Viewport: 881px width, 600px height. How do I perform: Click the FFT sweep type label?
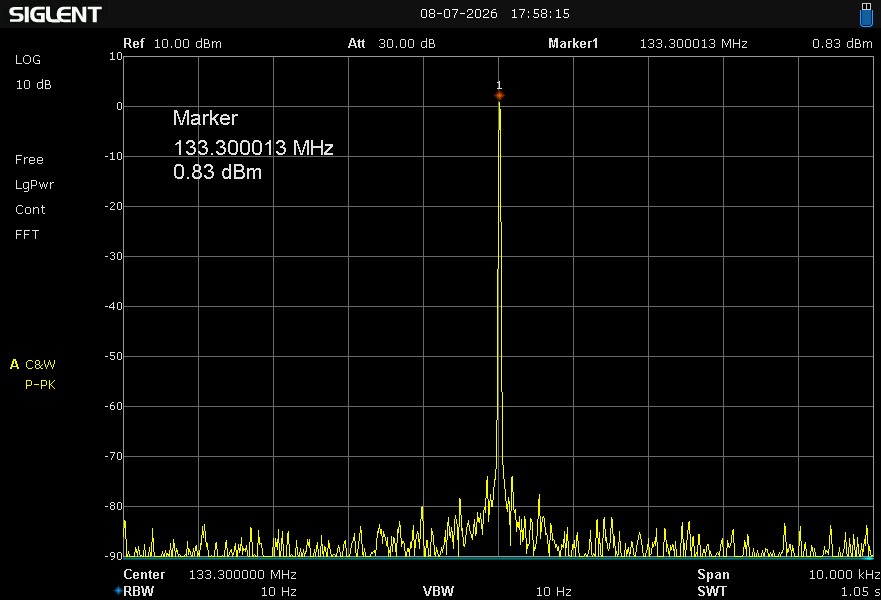coord(27,235)
